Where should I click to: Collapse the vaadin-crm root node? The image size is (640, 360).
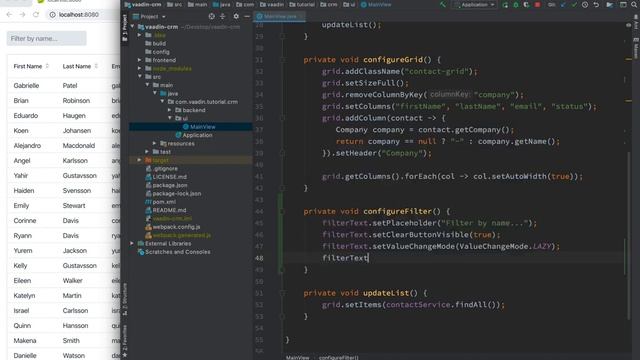[x=132, y=27]
